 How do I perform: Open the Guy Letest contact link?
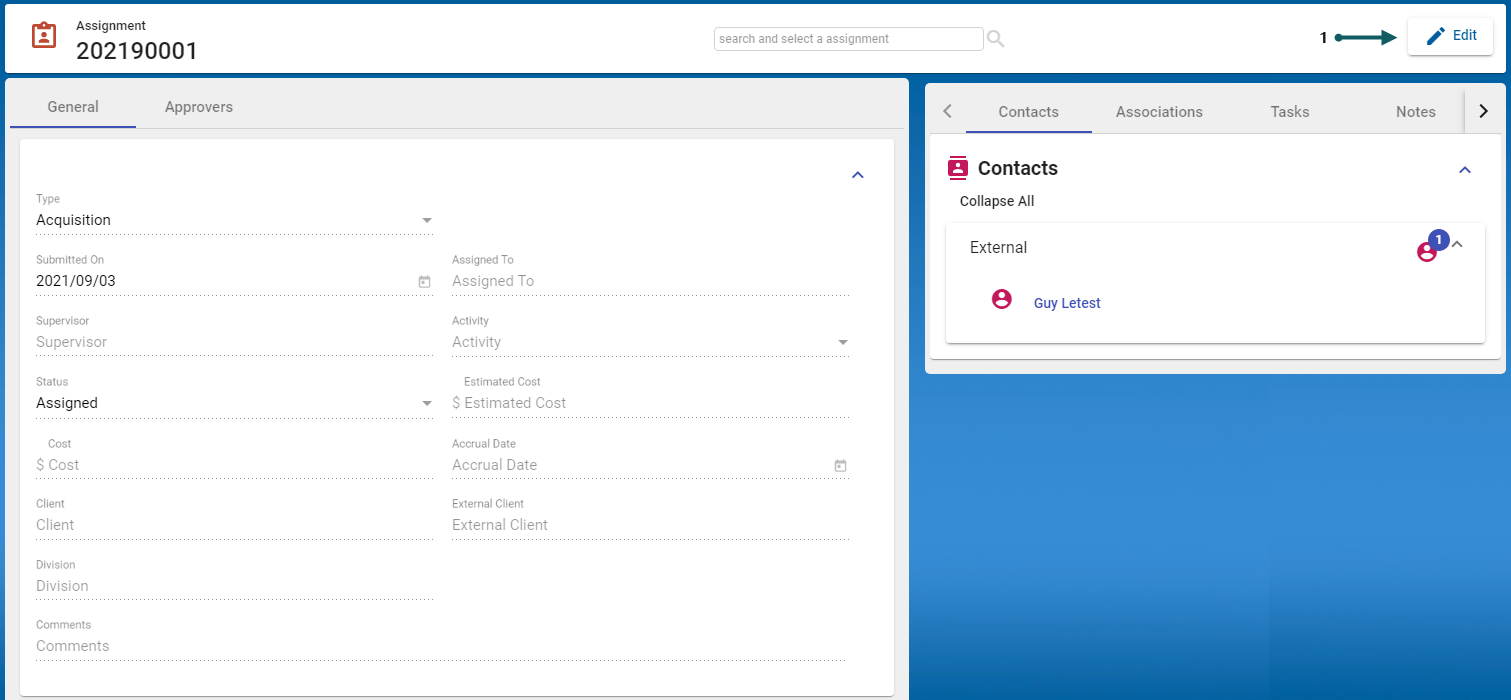[x=1067, y=303]
